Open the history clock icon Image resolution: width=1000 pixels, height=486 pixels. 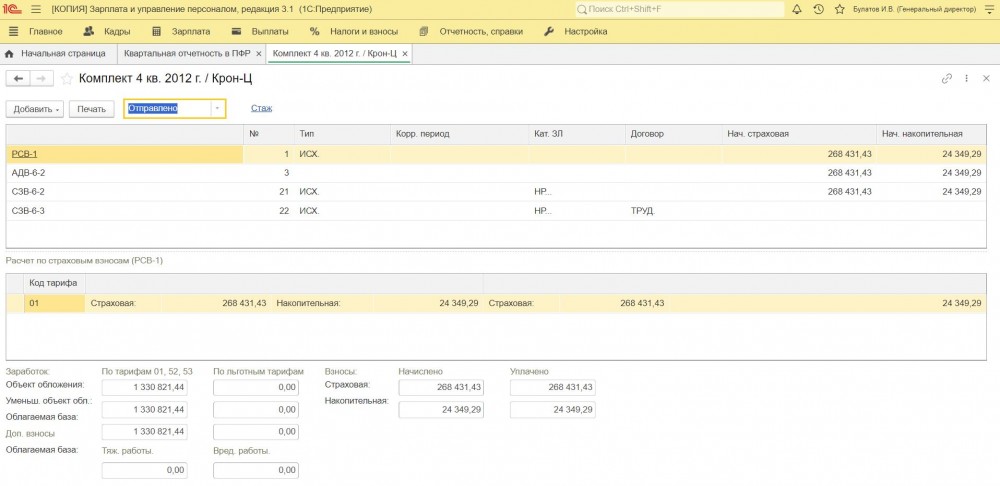819,9
